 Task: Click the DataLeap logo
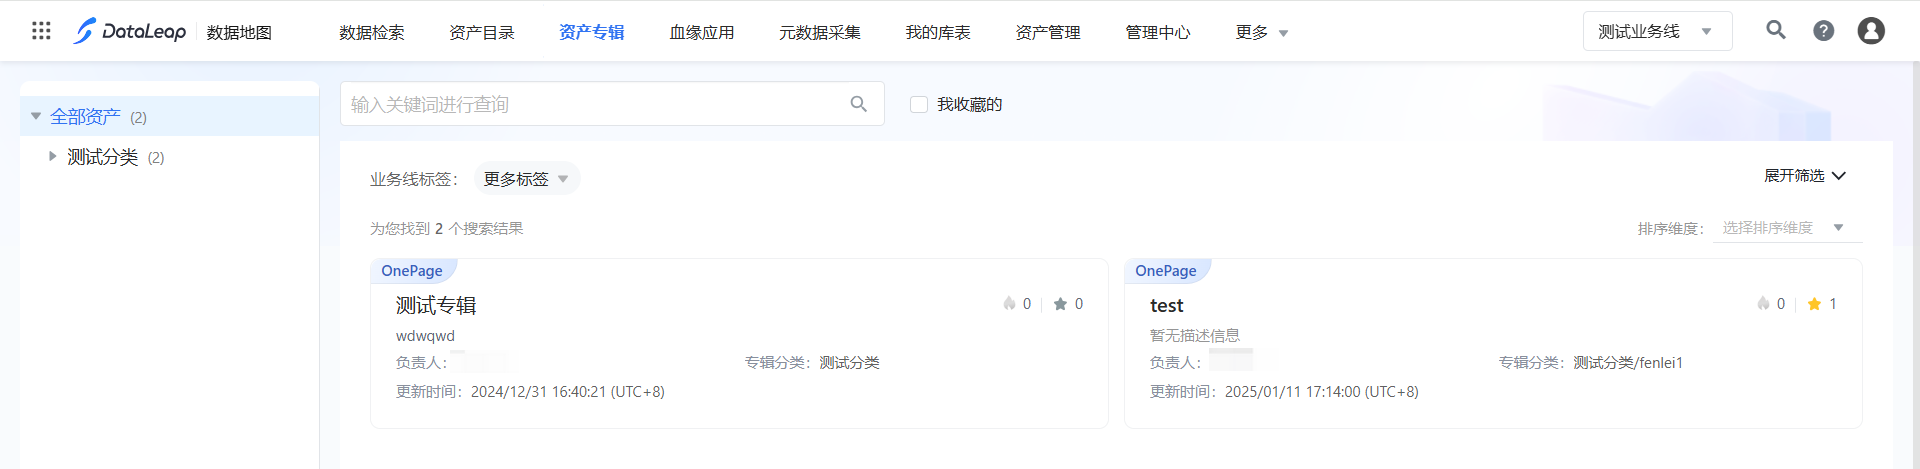tap(130, 31)
